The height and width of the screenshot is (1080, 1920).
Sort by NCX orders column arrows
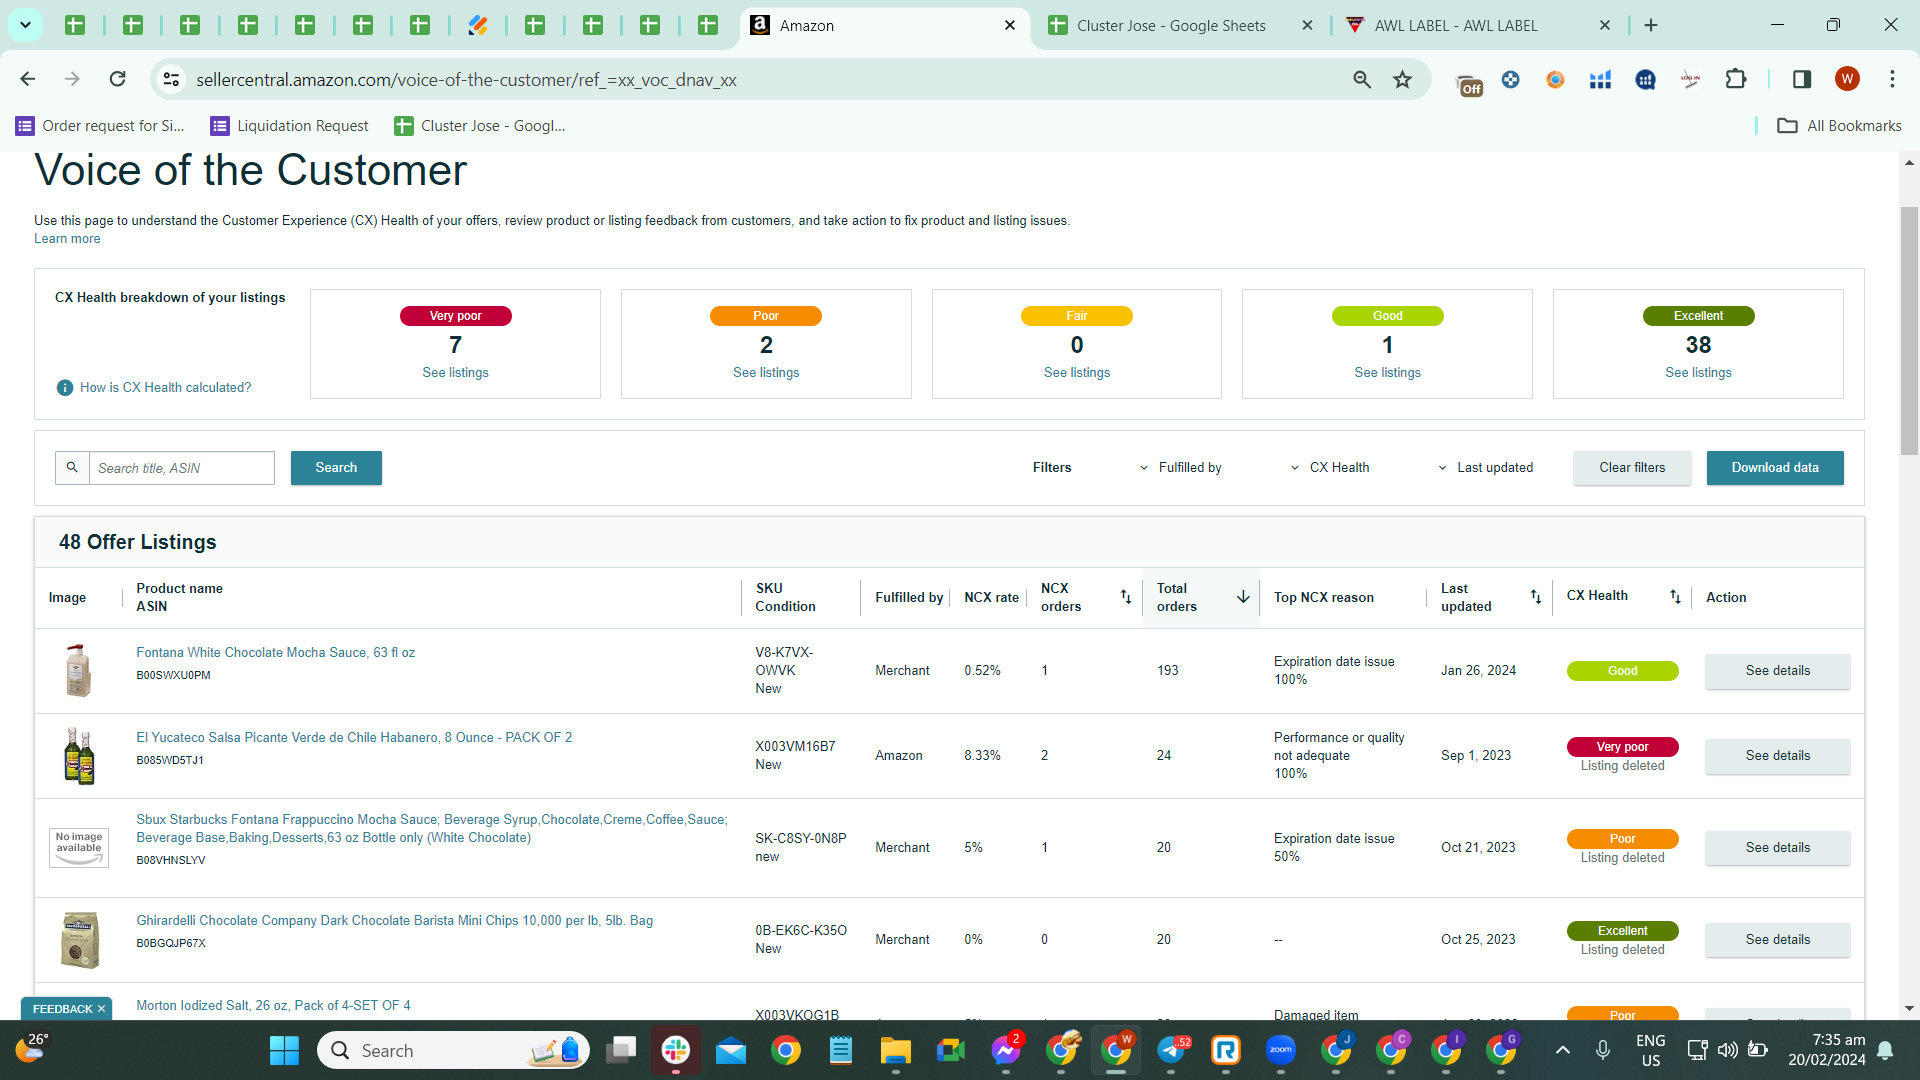pyautogui.click(x=1126, y=597)
